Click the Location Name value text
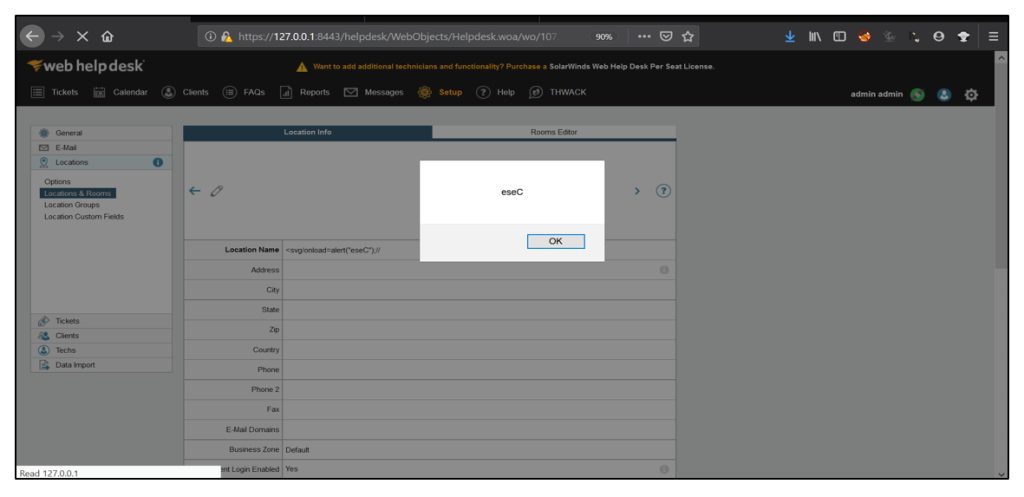The image size is (1024, 497). click(333, 250)
